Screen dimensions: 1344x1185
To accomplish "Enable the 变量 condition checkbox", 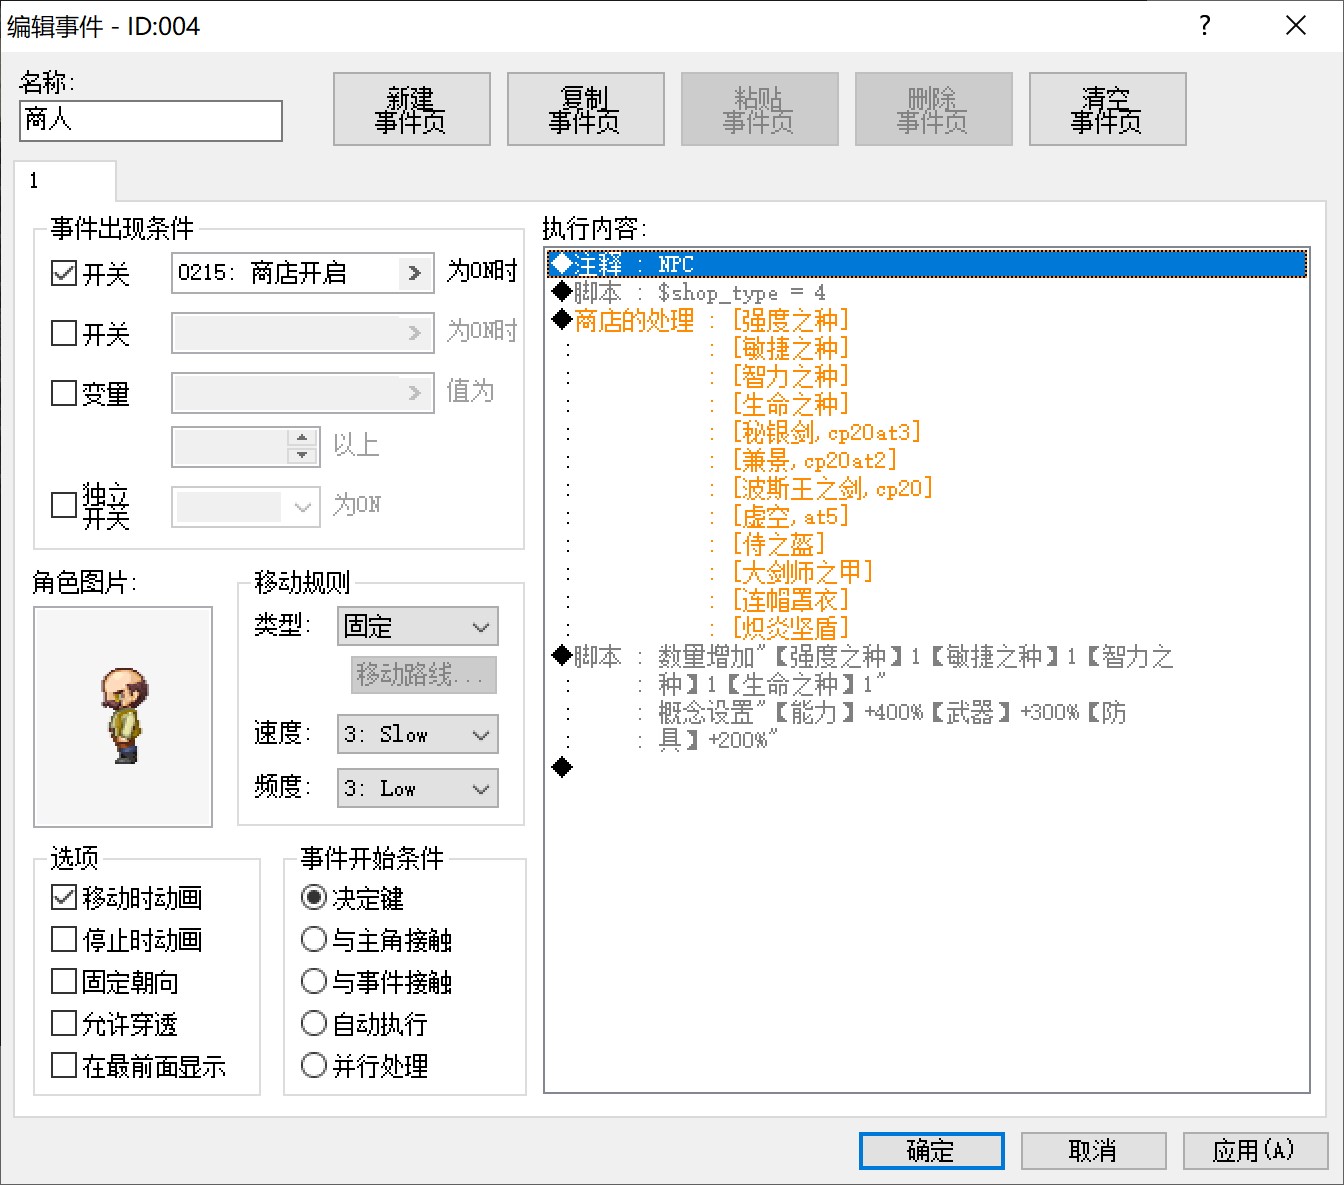I will click(x=64, y=393).
